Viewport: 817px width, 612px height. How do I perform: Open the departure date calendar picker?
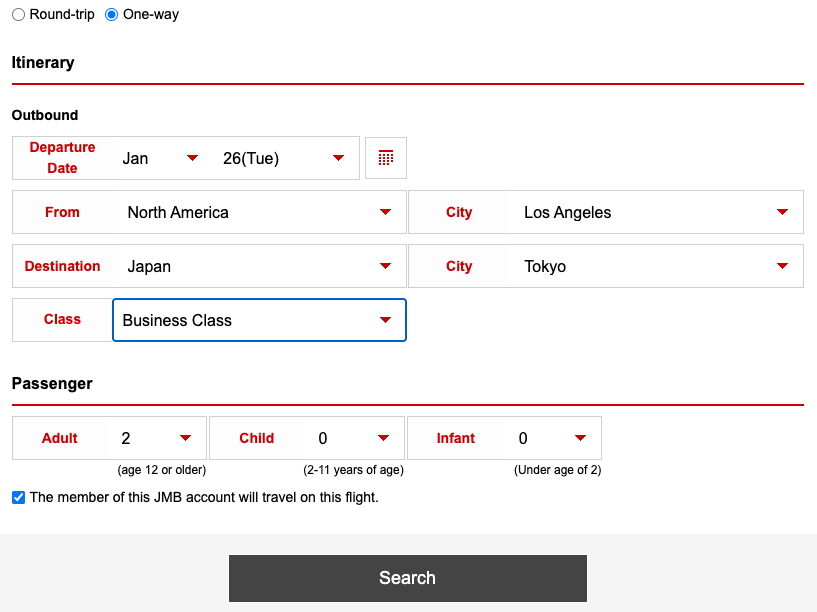click(385, 157)
